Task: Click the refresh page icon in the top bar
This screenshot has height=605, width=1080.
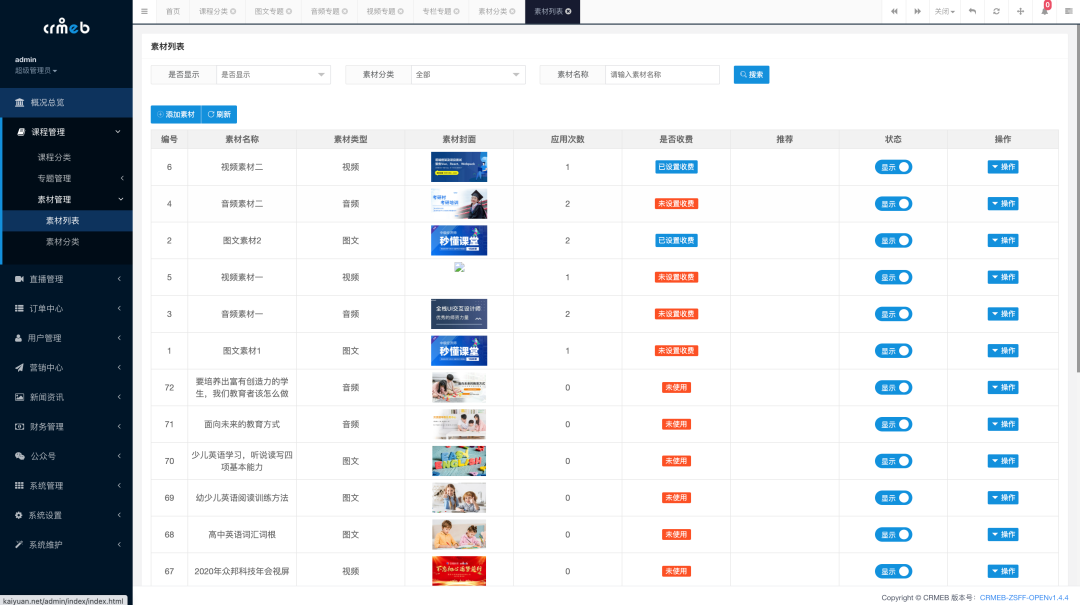Action: pyautogui.click(x=995, y=11)
